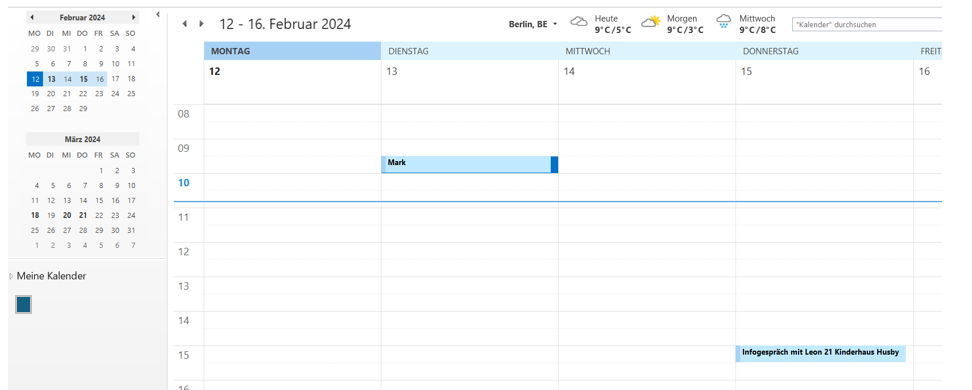Go to next week with right arrow
Viewport: 972px width, 390px height.
tap(201, 24)
